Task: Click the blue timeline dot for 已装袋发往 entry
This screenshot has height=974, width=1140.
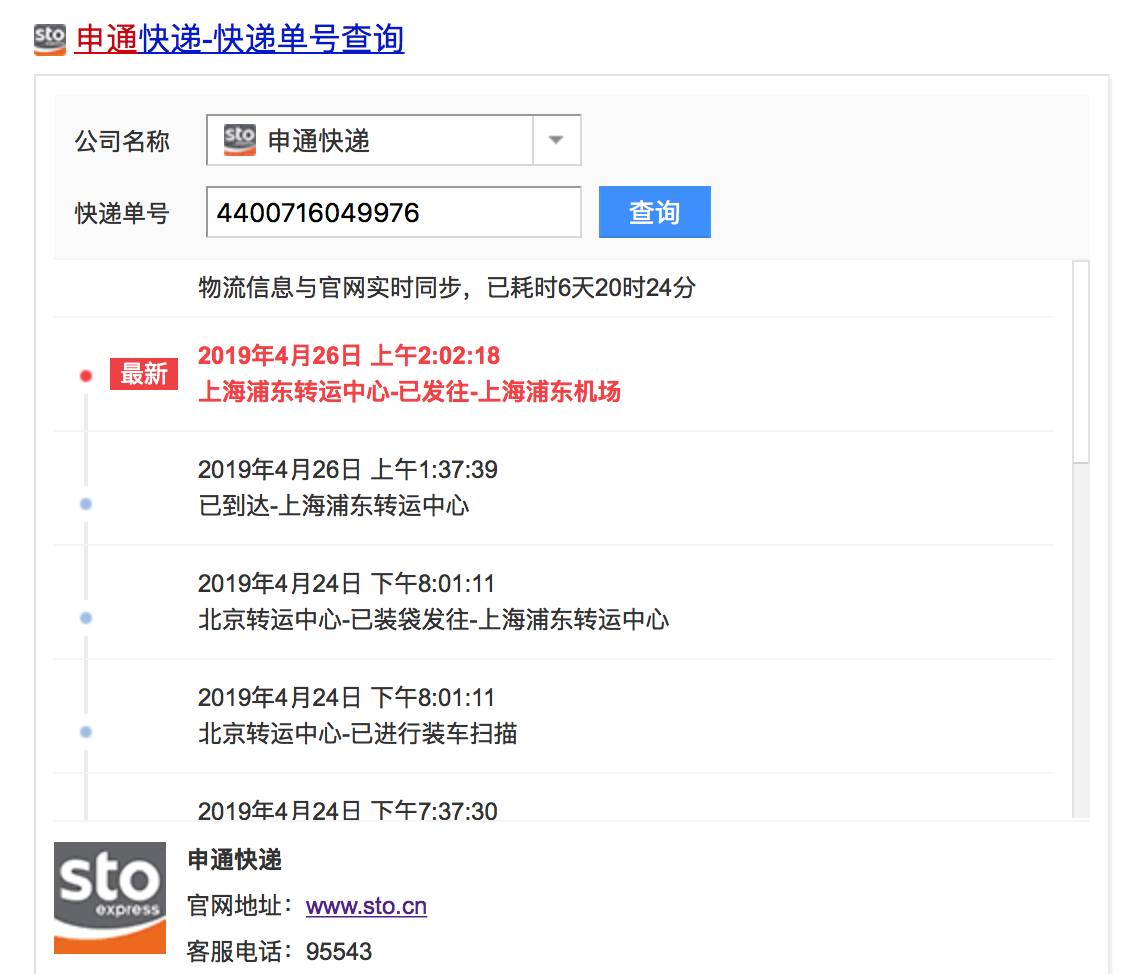Action: (x=86, y=618)
